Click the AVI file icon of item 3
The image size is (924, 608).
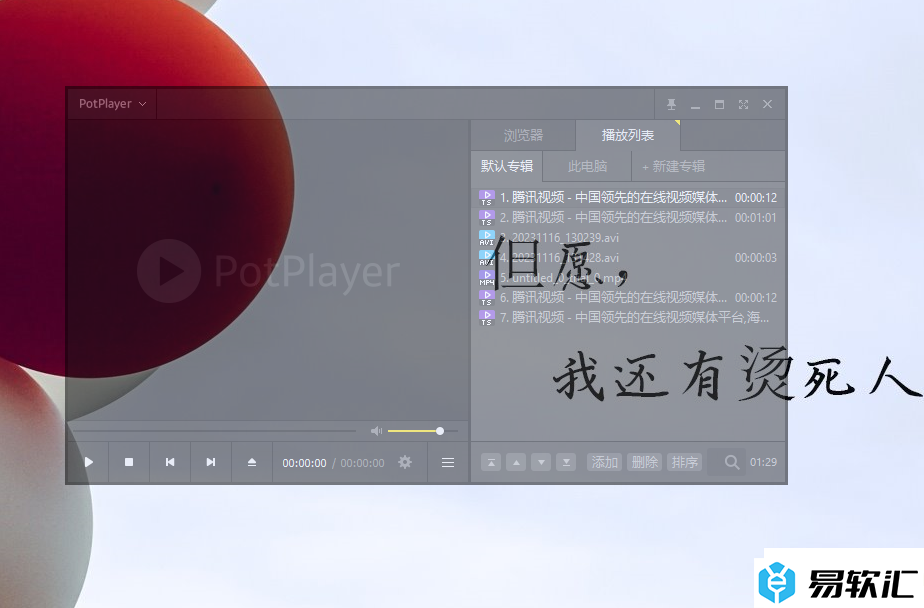tap(487, 238)
